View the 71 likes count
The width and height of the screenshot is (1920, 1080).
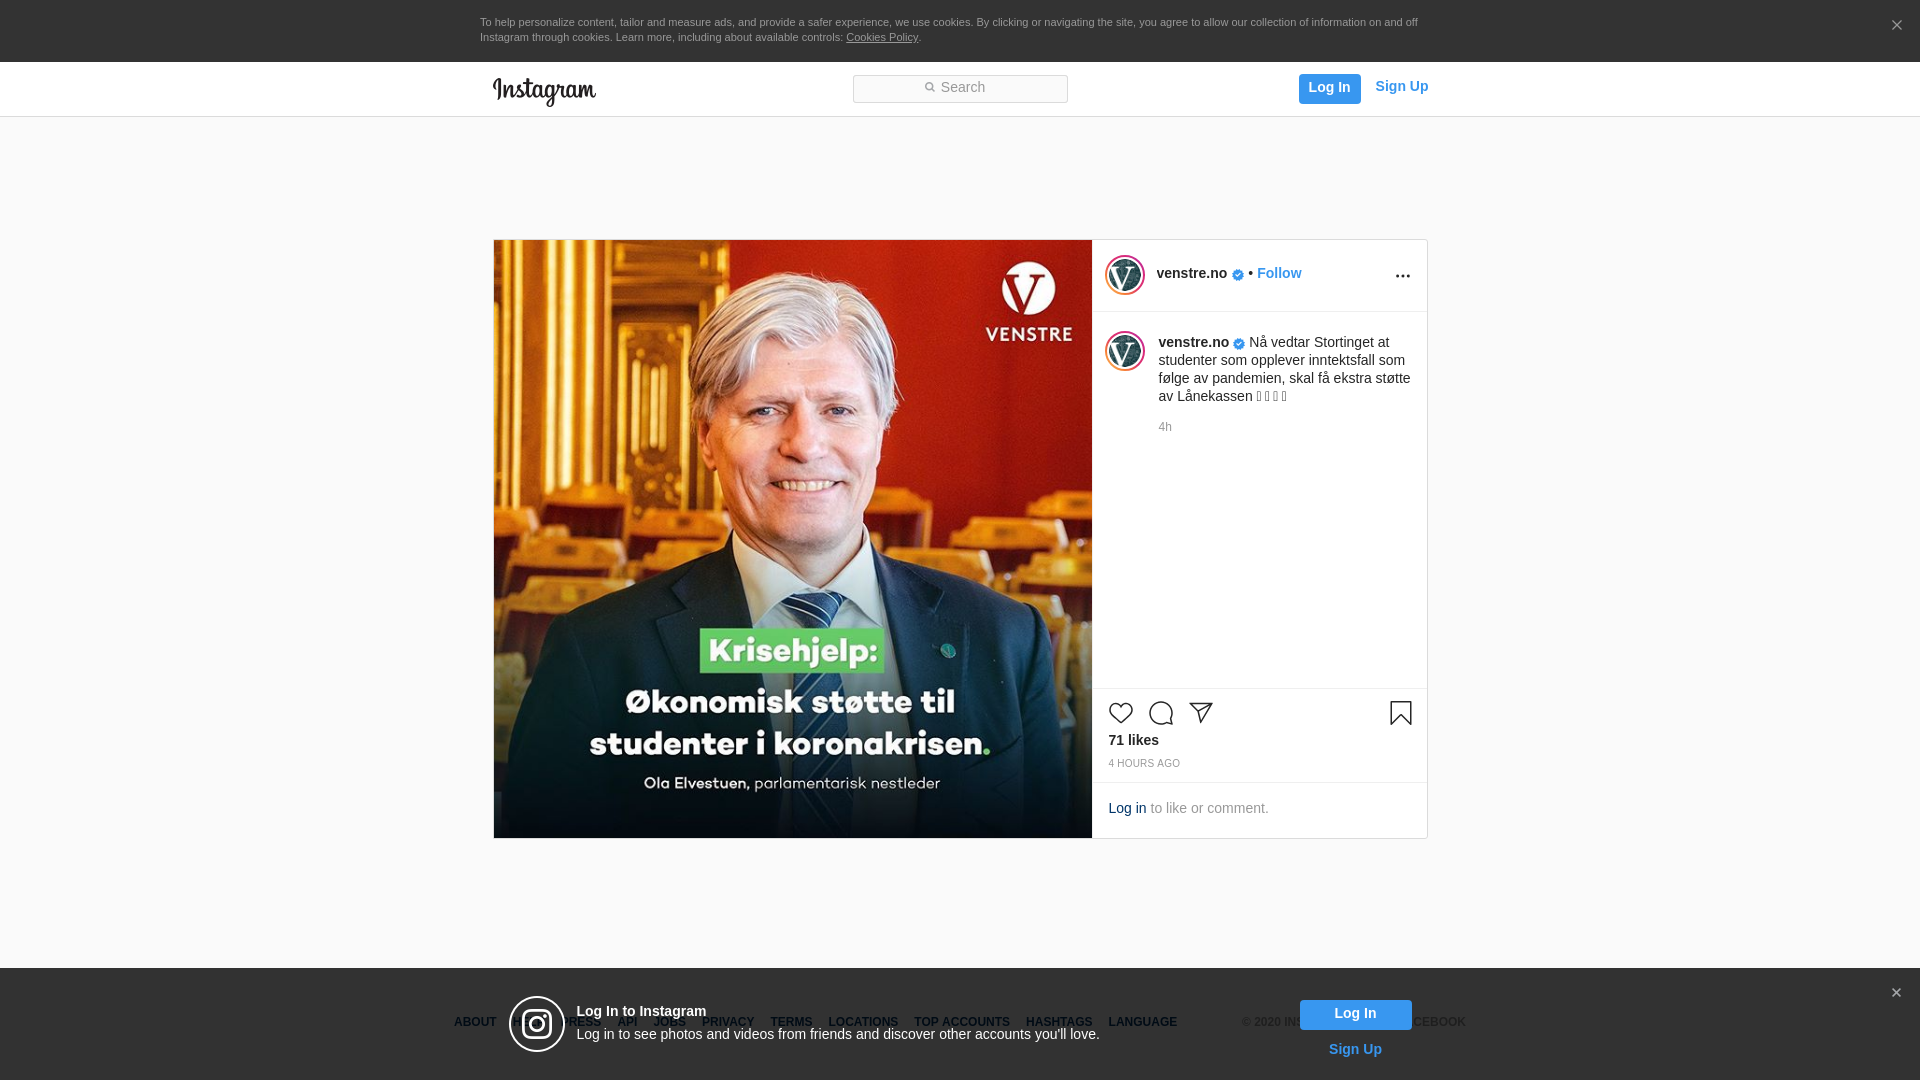[1133, 740]
